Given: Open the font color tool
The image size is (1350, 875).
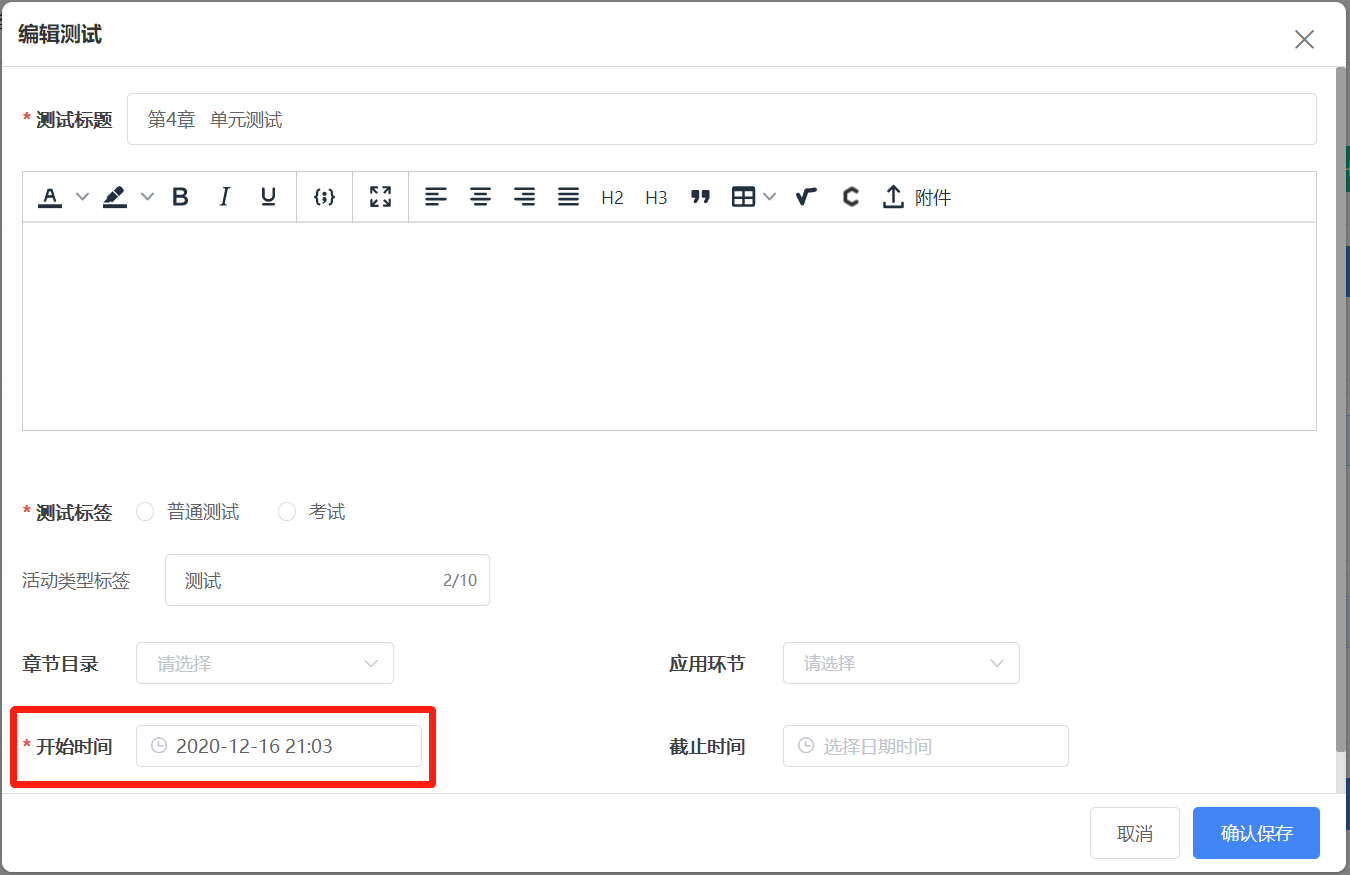Looking at the screenshot, I should pyautogui.click(x=50, y=197).
